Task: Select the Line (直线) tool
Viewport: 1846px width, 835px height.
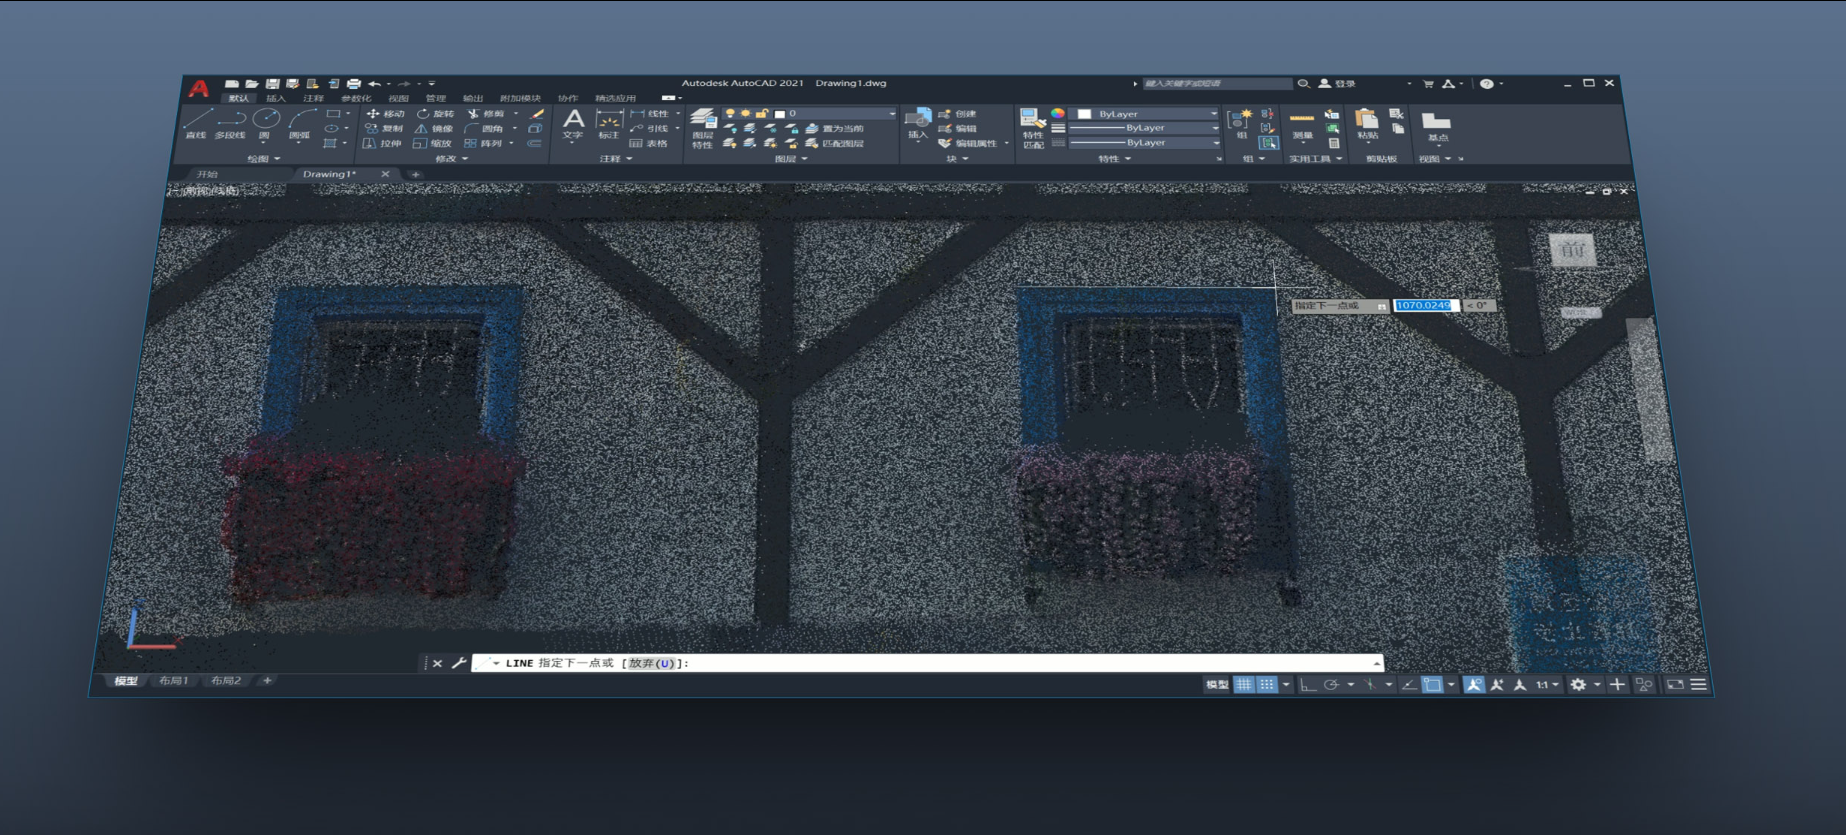Action: coord(196,125)
